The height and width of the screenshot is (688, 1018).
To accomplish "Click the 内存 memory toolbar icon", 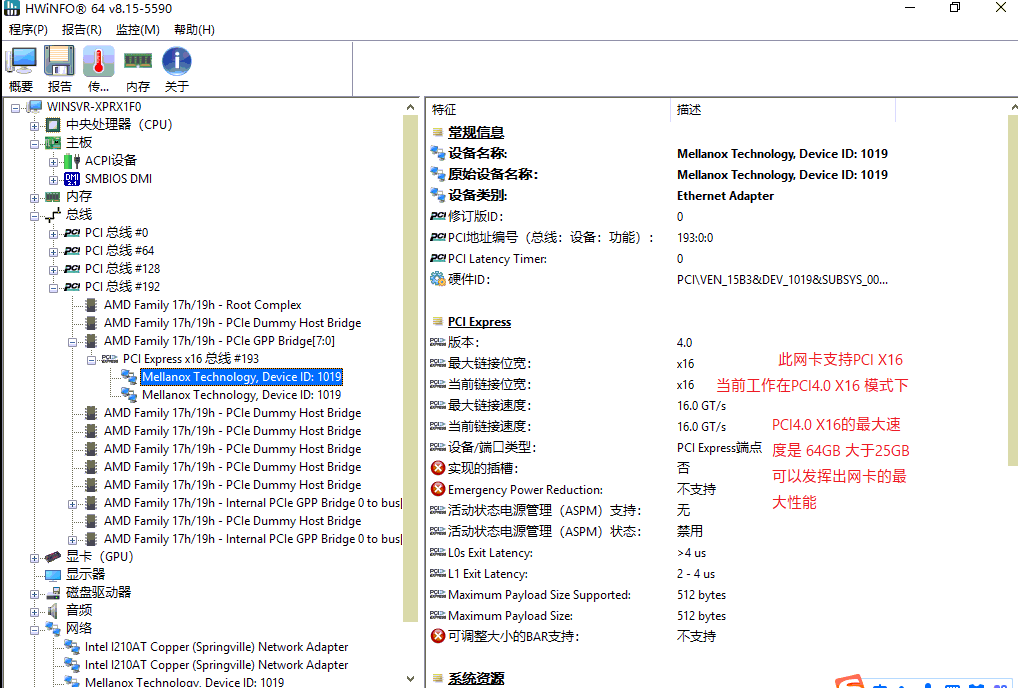I will 138,62.
